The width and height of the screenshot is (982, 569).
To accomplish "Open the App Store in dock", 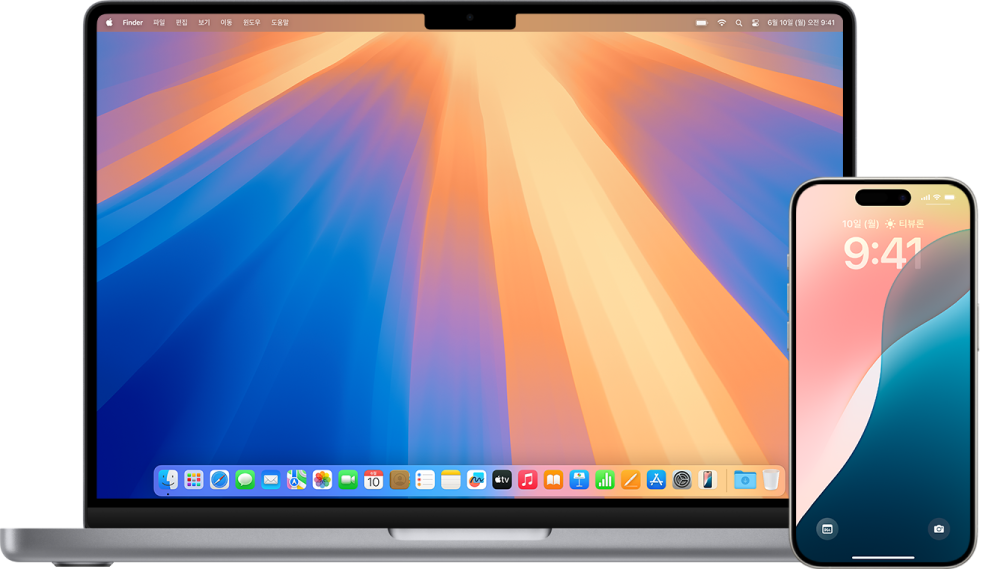I will [x=656, y=480].
